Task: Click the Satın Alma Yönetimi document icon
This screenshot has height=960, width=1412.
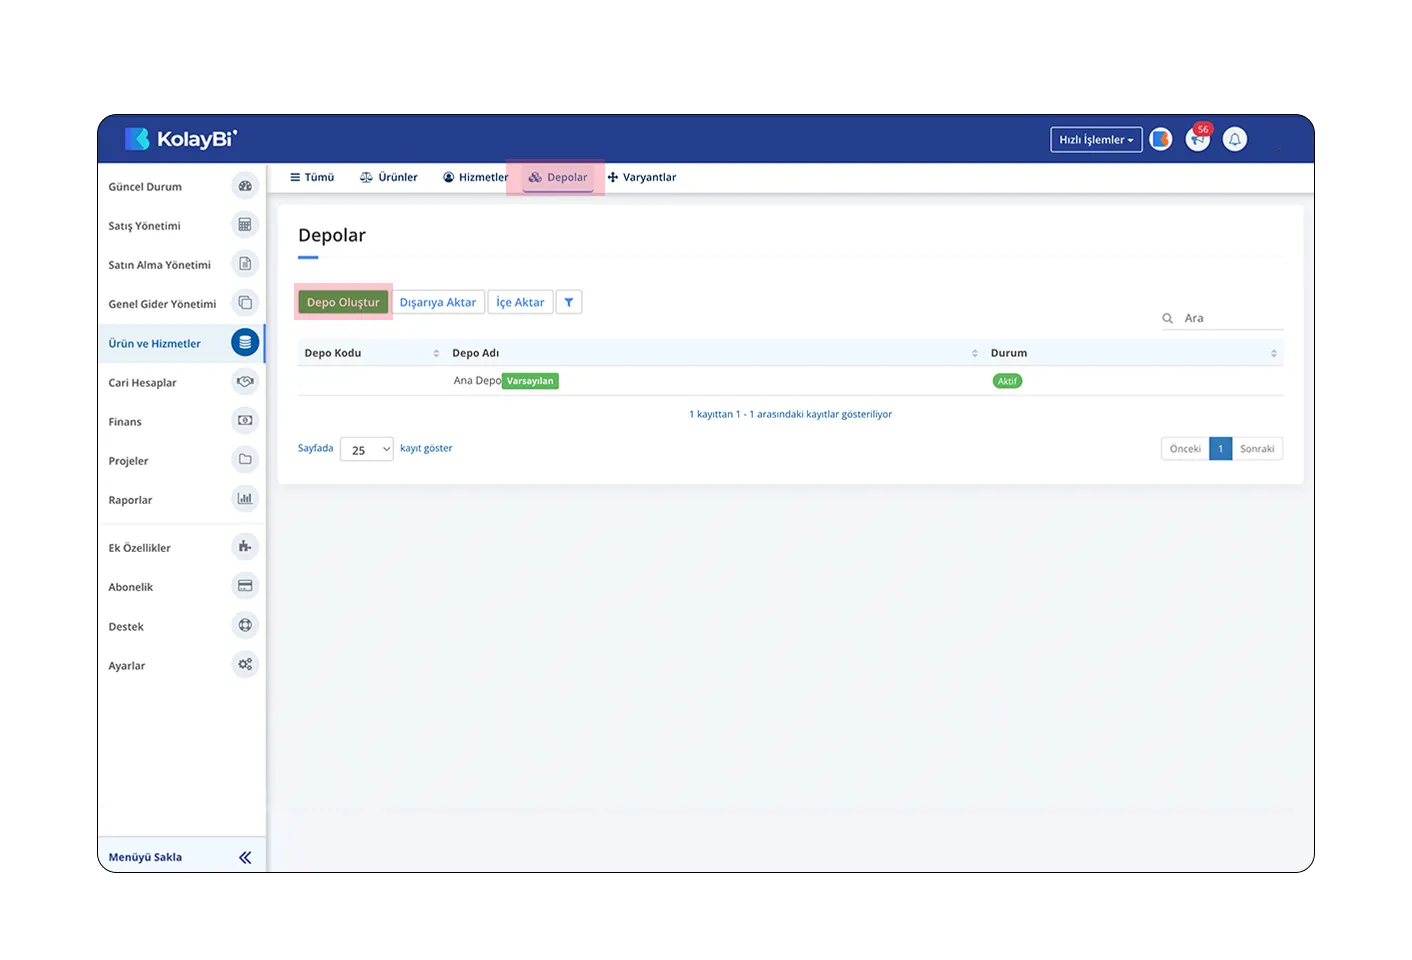Action: (x=245, y=264)
